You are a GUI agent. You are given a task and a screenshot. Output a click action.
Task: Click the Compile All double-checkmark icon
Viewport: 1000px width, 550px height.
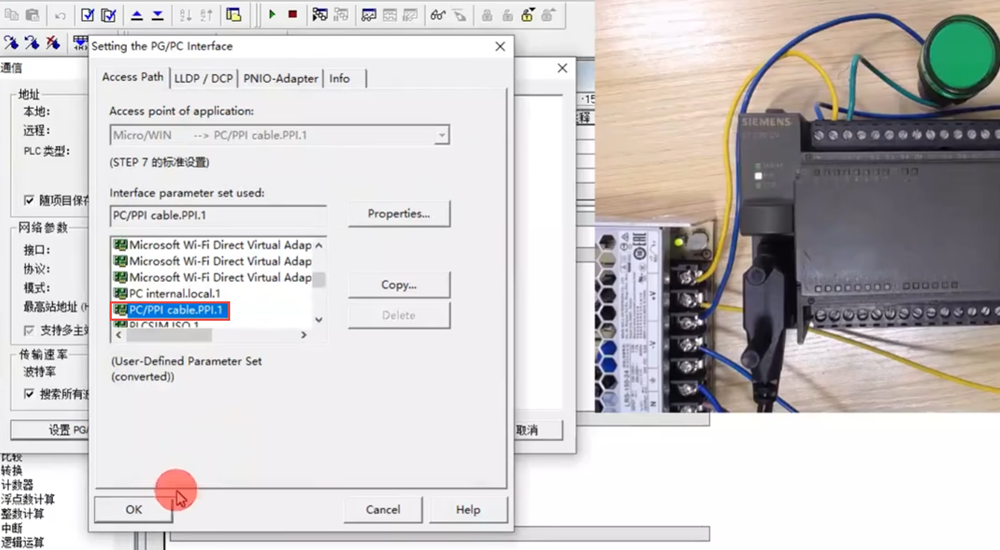click(x=108, y=15)
